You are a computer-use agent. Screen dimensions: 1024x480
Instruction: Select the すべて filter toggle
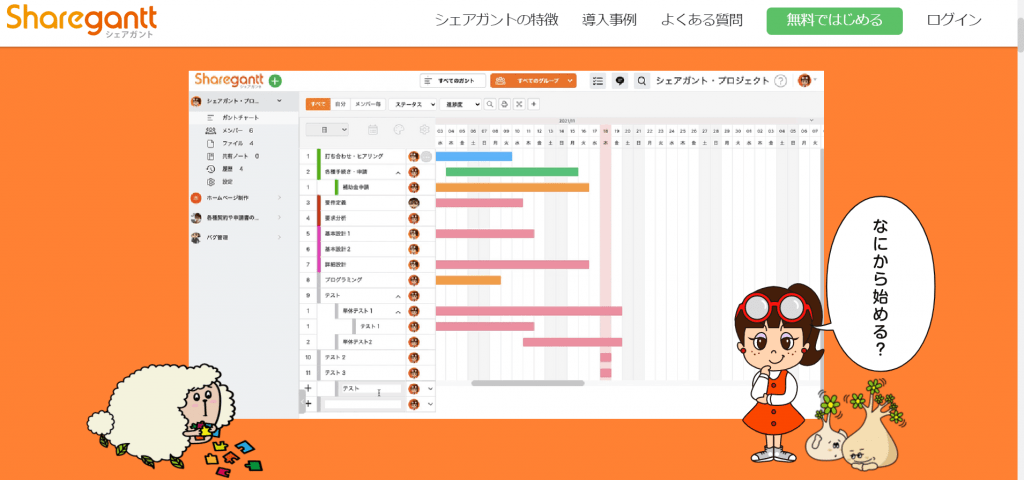(318, 104)
